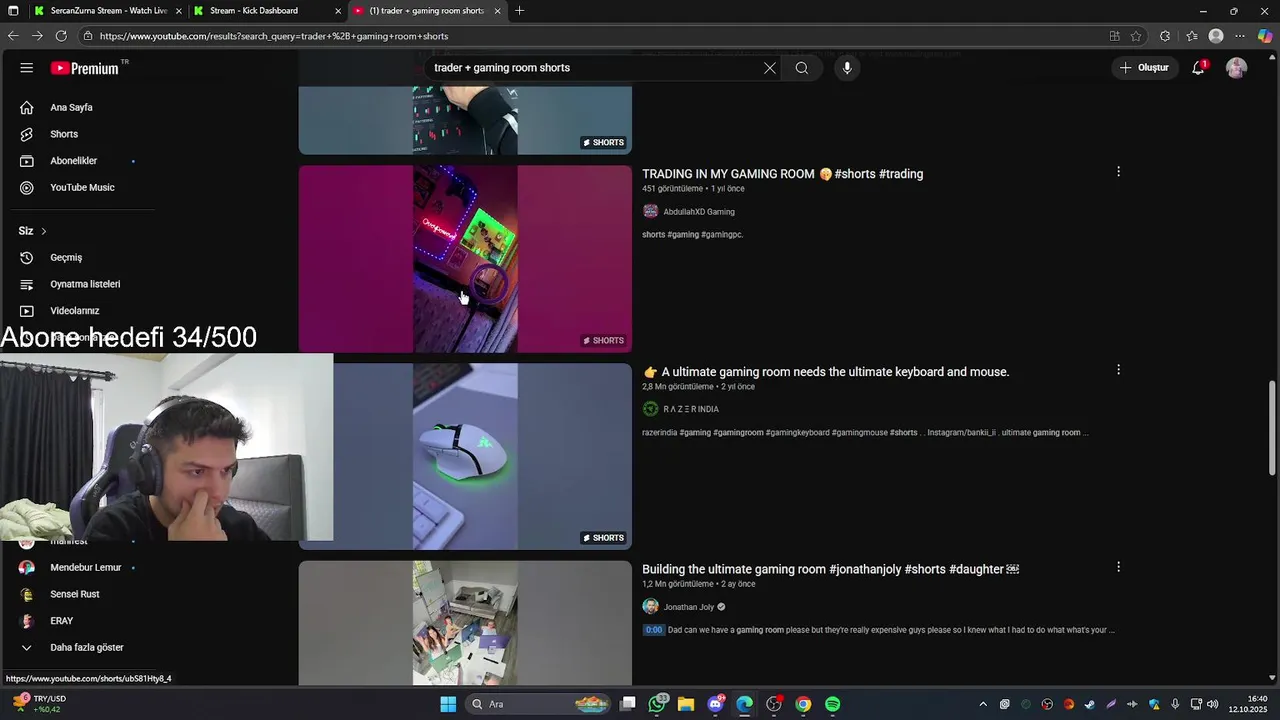Image resolution: width=1280 pixels, height=720 pixels.
Task: Open the RAZER INDIA channel link
Action: [x=691, y=409]
